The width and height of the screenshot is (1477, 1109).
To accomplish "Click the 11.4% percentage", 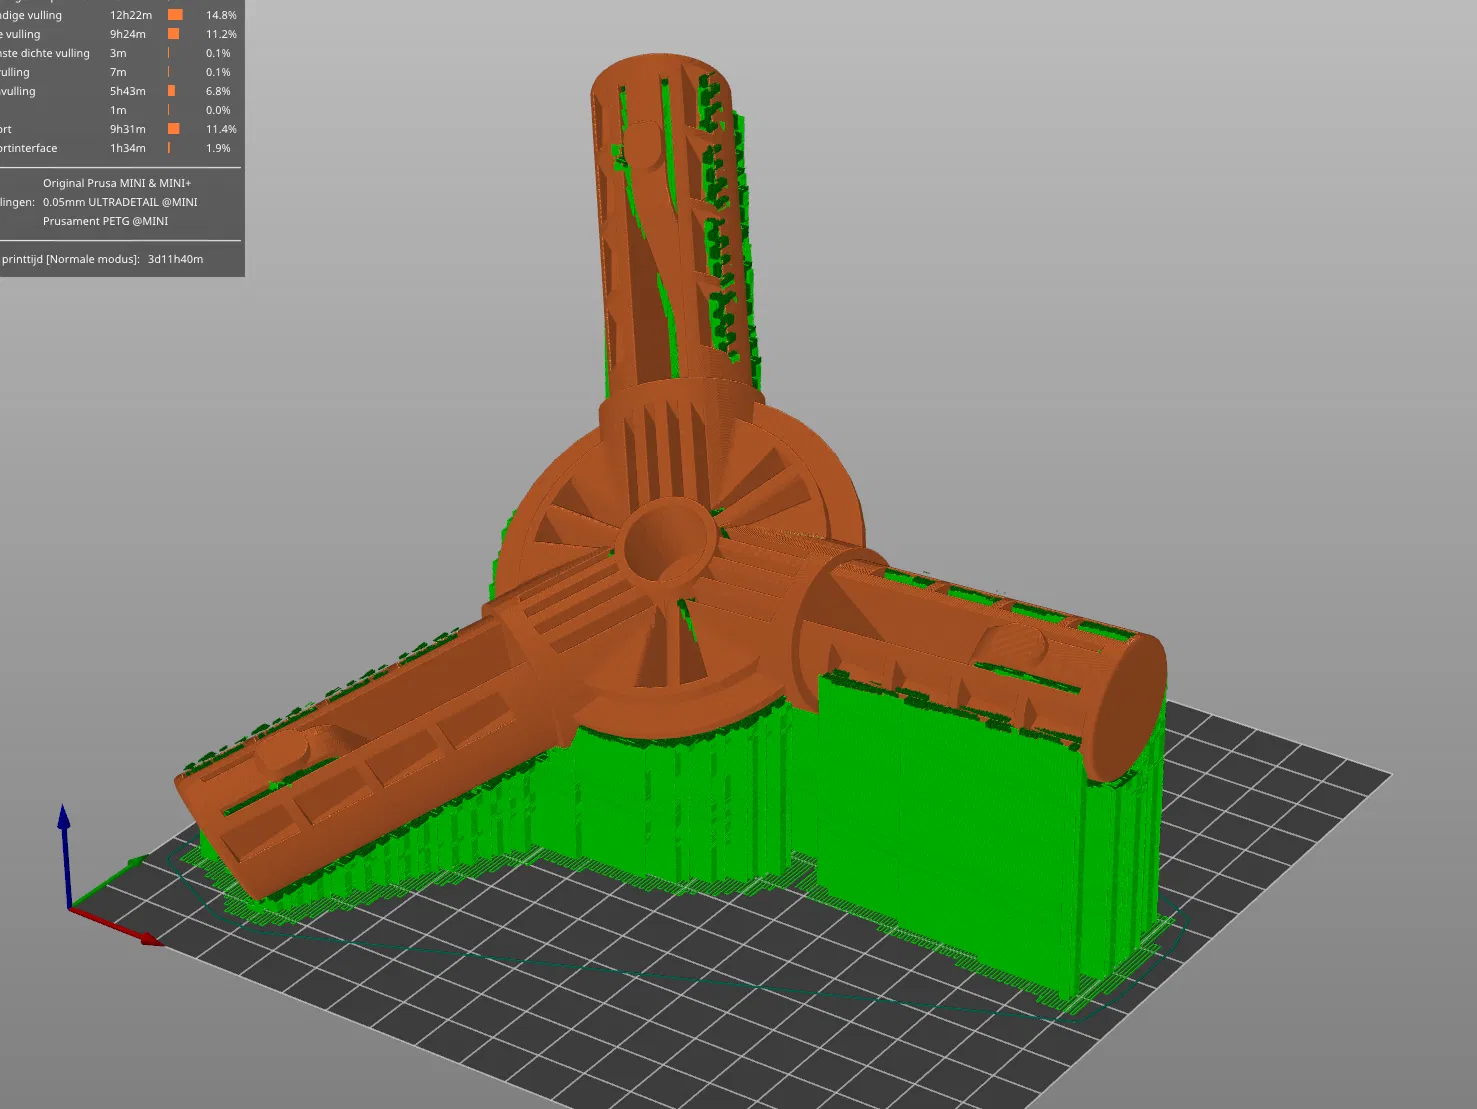I will [x=221, y=129].
